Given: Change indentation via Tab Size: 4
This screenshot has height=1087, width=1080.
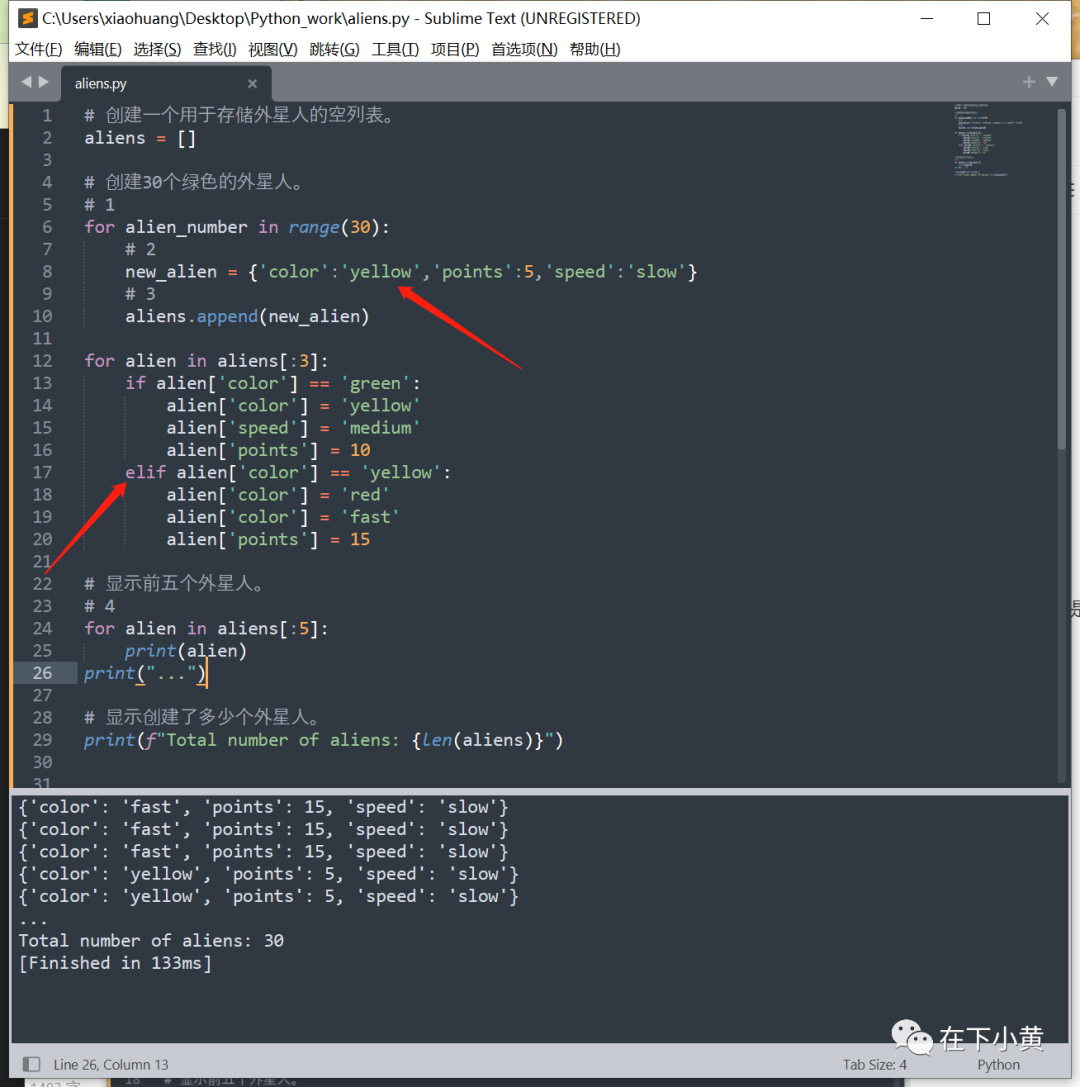Looking at the screenshot, I should click(x=874, y=1064).
